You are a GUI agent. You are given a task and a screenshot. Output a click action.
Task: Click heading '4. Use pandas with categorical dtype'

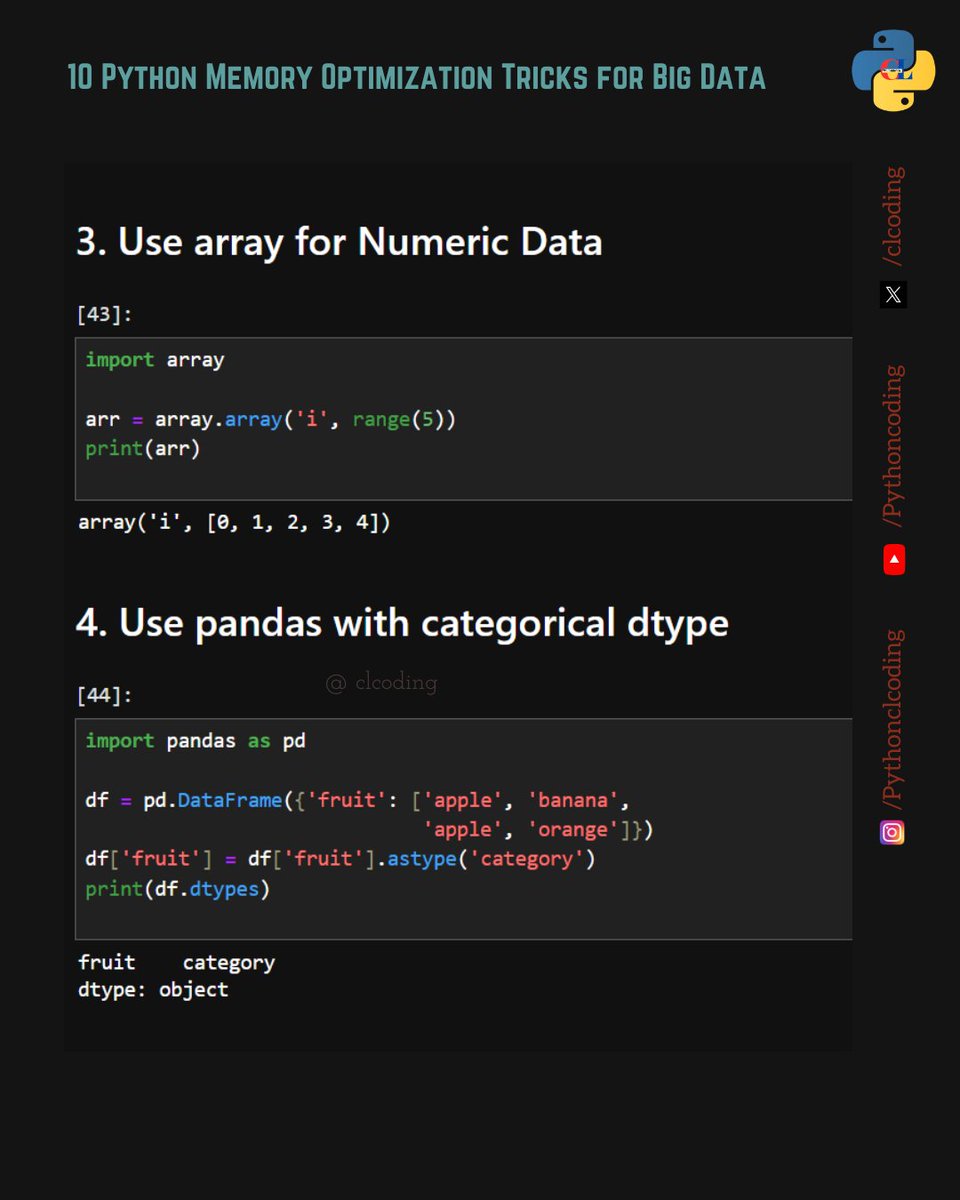click(x=402, y=623)
